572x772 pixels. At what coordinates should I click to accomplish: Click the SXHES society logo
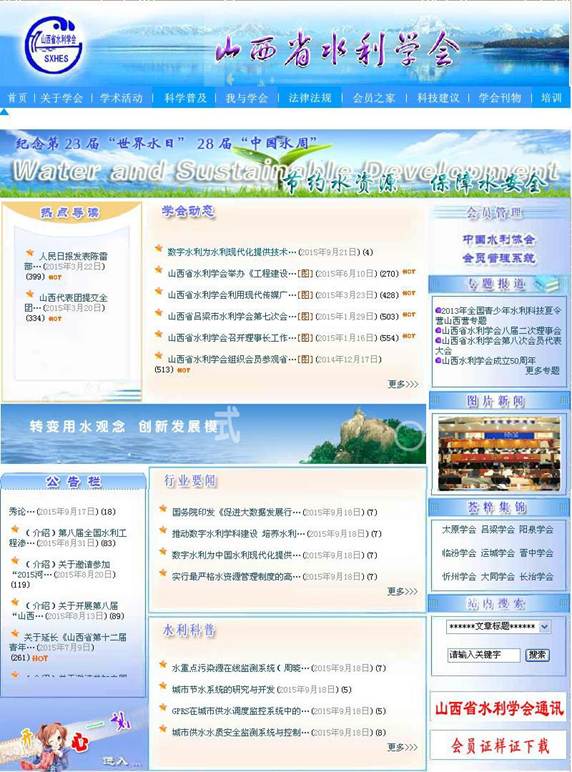[x=54, y=45]
